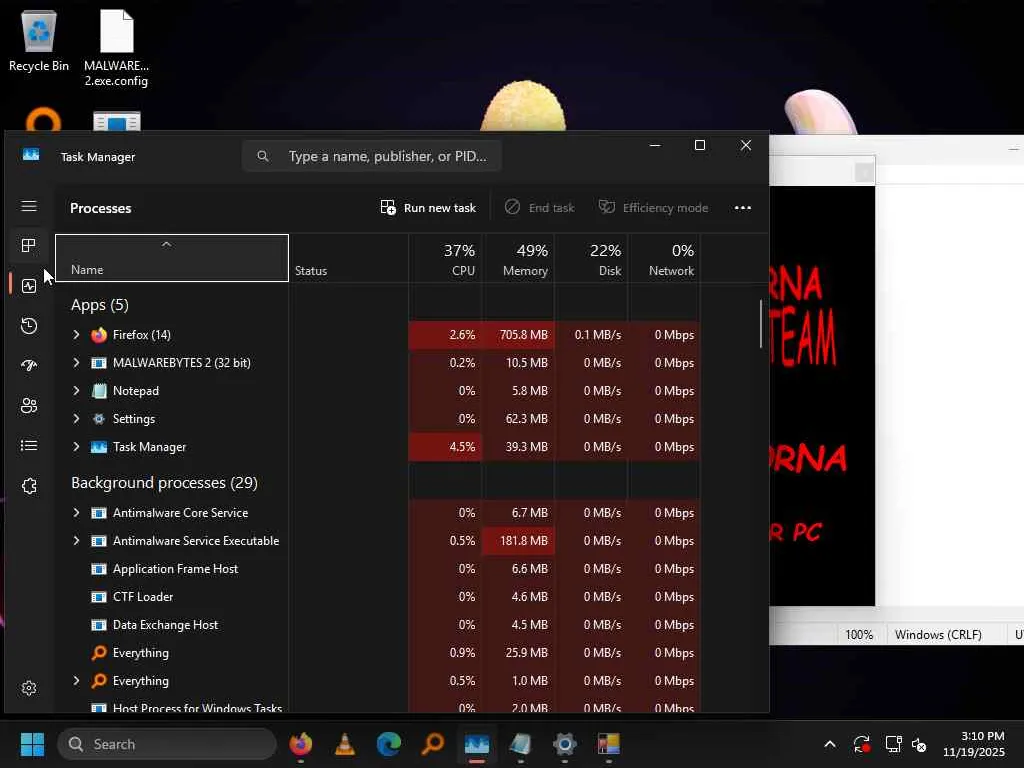Image resolution: width=1024 pixels, height=768 pixels.
Task: Click the taskbar clock showing 3:10 PM
Action: pos(974,744)
